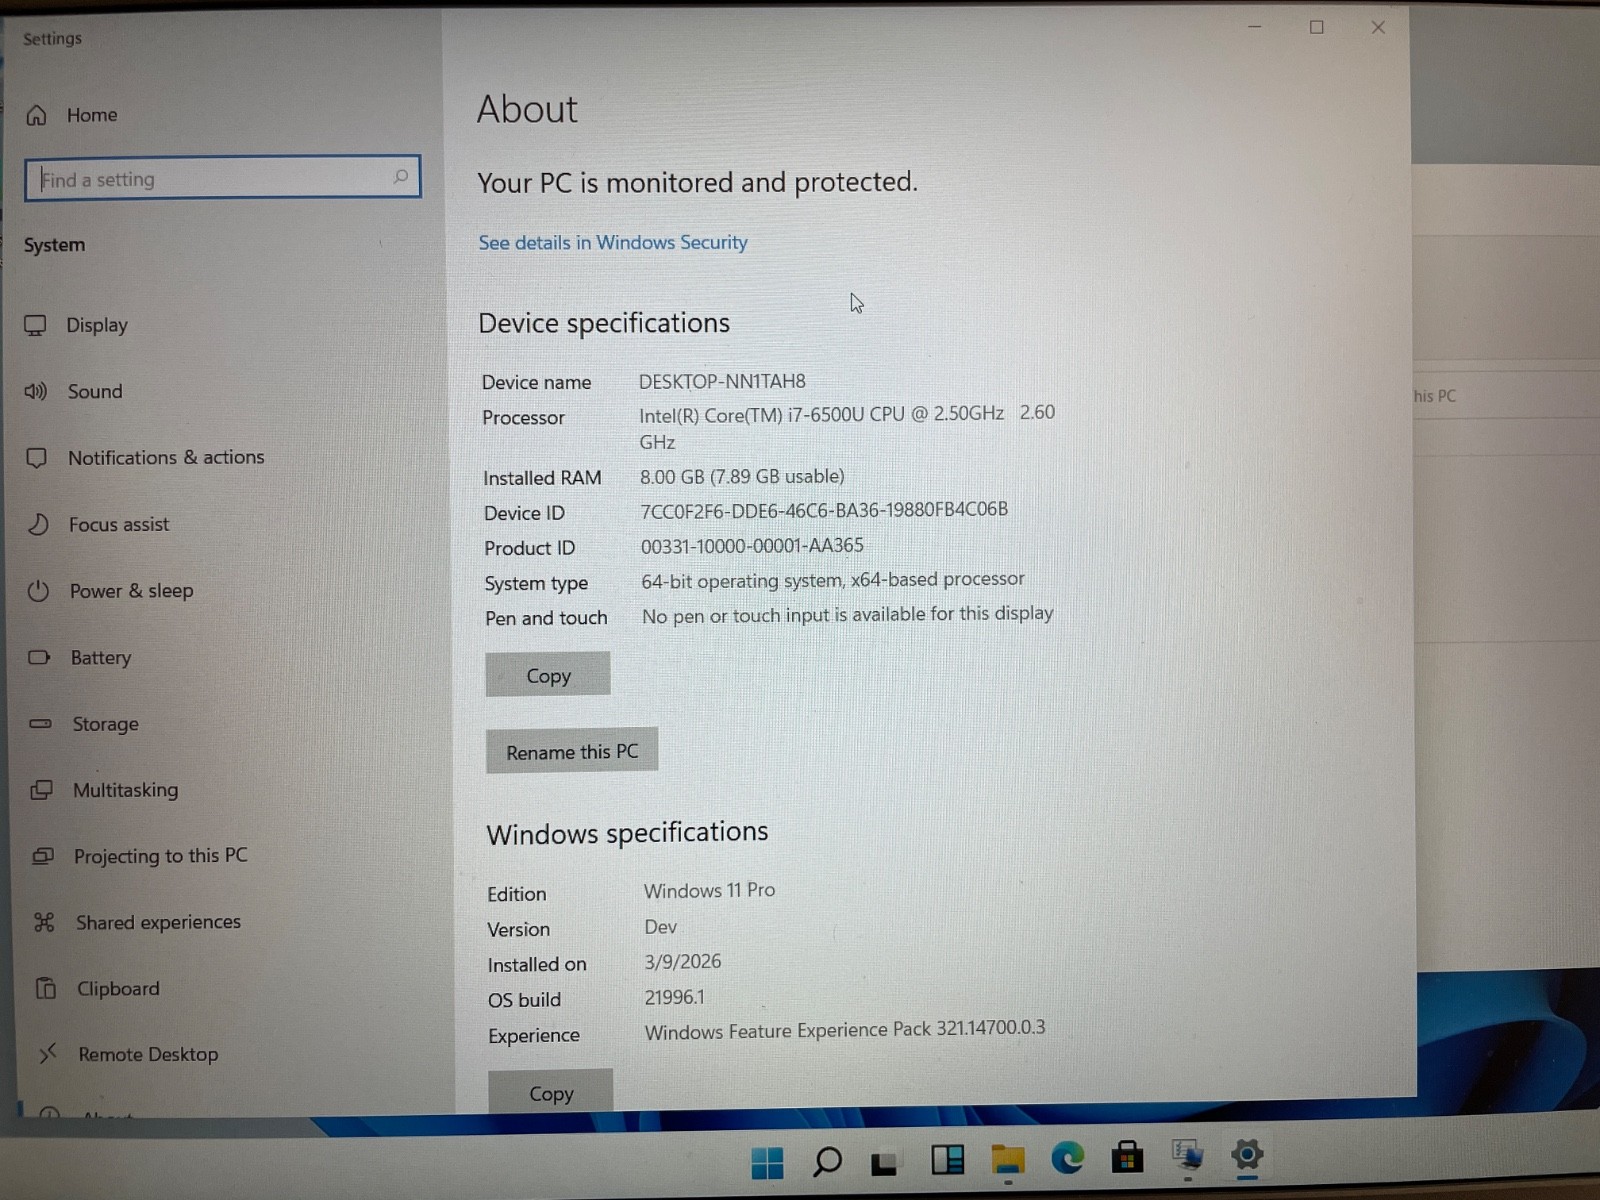1600x1200 pixels.
Task: Click the Device specifications heading
Action: (604, 323)
